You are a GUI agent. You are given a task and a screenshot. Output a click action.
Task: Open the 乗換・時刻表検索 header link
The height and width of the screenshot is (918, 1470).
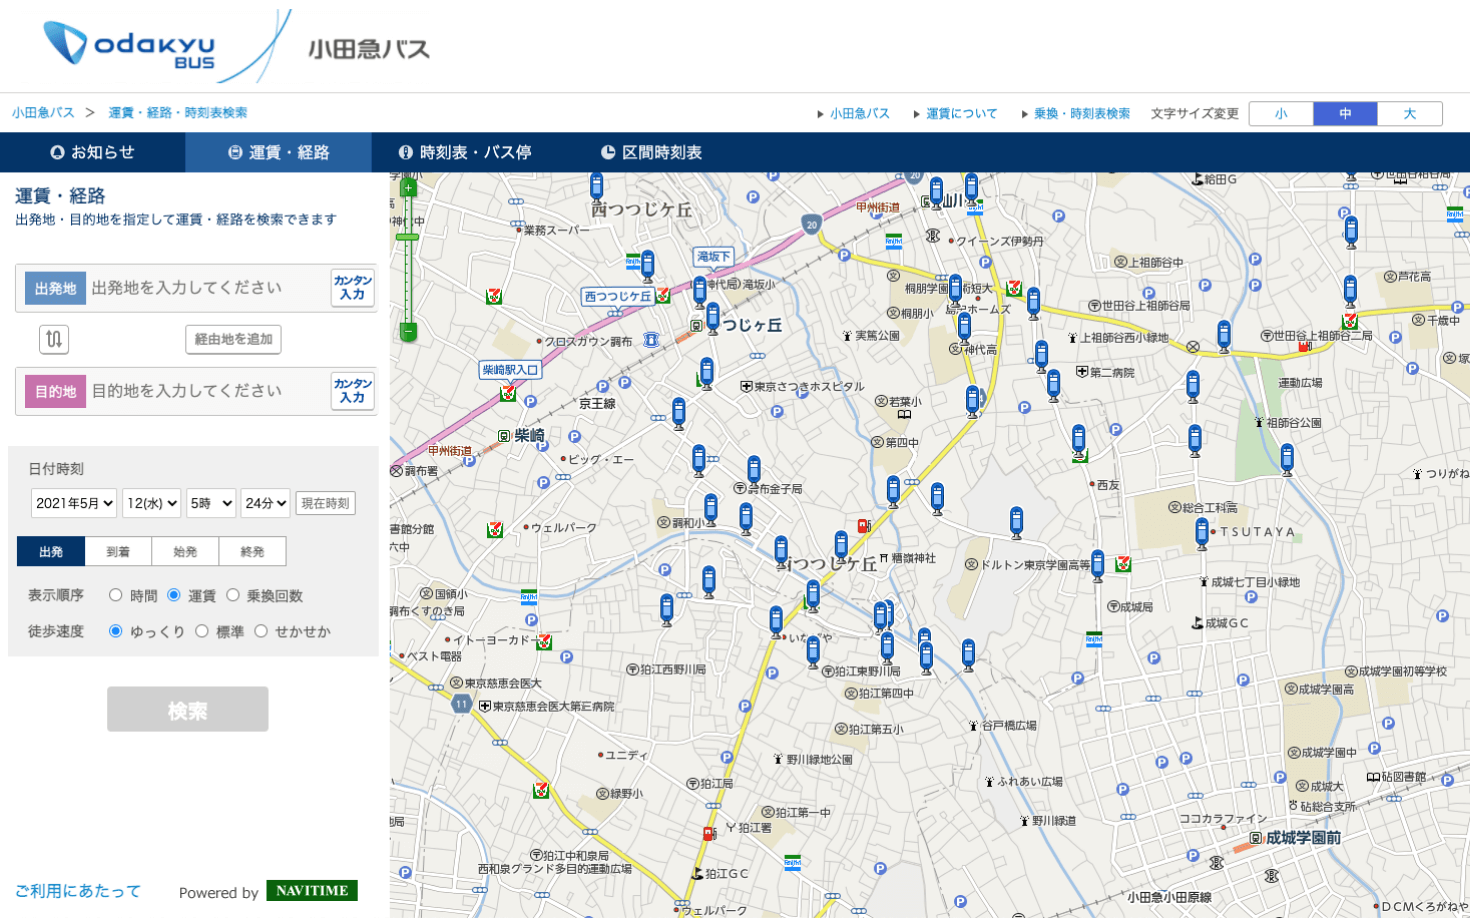pos(1082,114)
